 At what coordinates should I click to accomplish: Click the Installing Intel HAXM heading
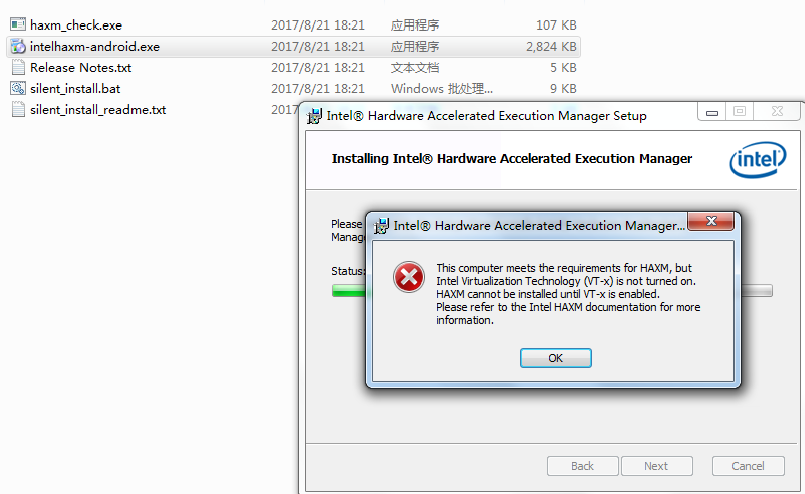[x=511, y=159]
